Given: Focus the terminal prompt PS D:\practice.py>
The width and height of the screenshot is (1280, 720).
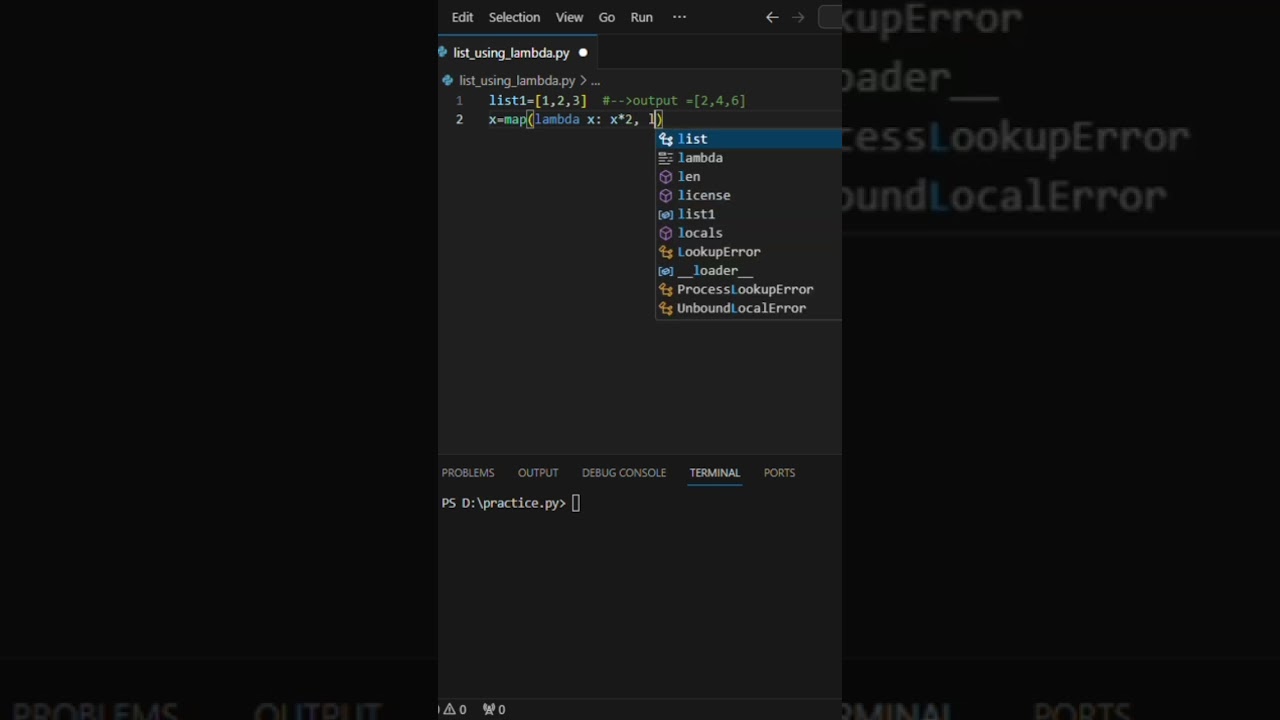Looking at the screenshot, I should [504, 503].
